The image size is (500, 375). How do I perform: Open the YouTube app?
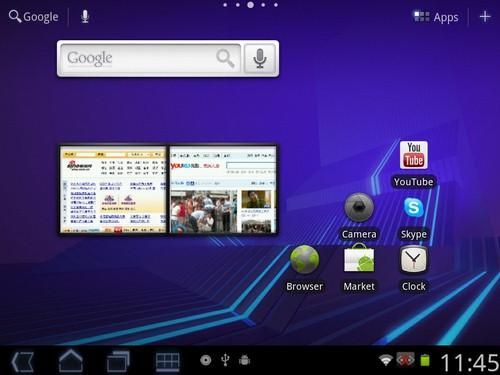pos(413,164)
